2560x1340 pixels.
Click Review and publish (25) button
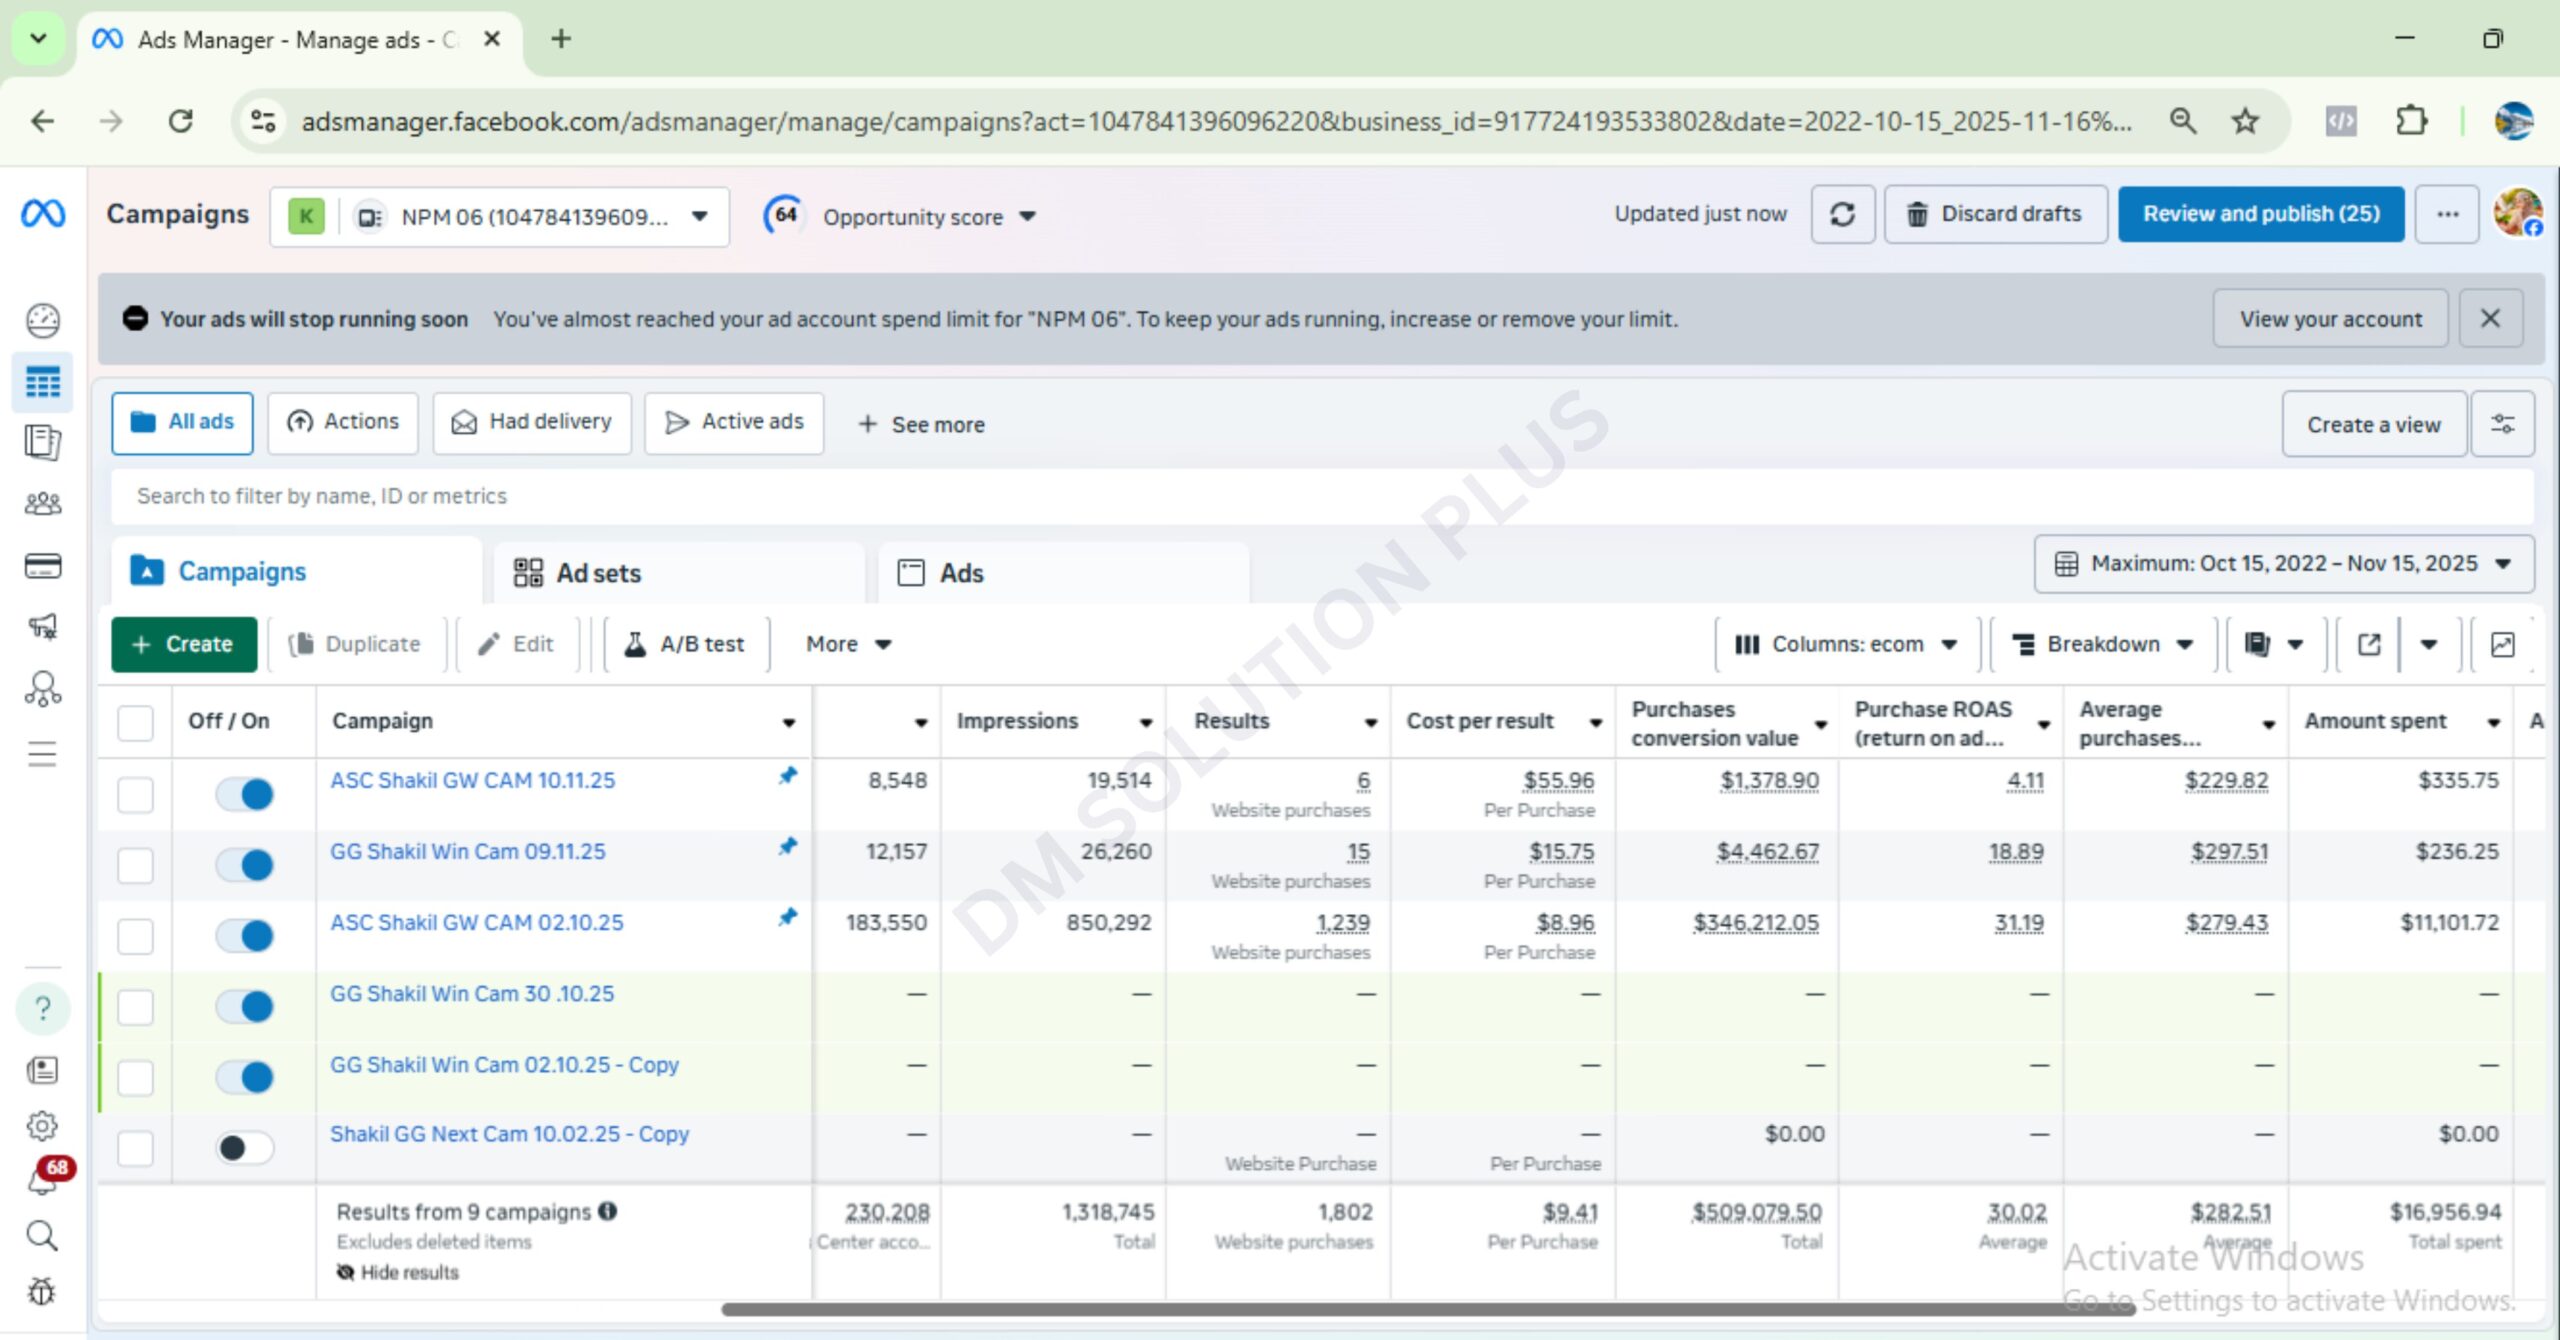2260,214
